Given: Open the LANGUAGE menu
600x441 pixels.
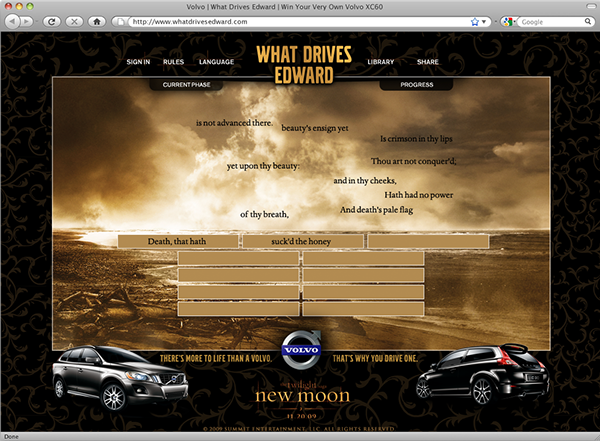Looking at the screenshot, I should tap(216, 62).
